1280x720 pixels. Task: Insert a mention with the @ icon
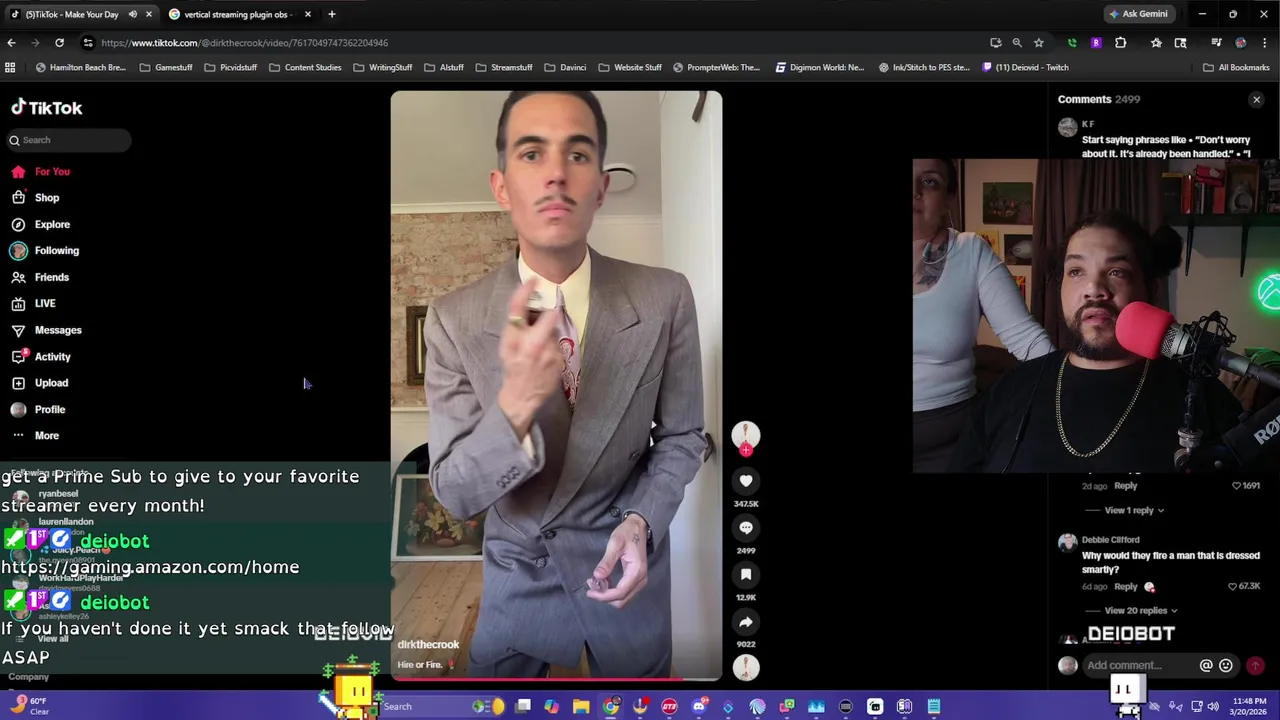1206,666
